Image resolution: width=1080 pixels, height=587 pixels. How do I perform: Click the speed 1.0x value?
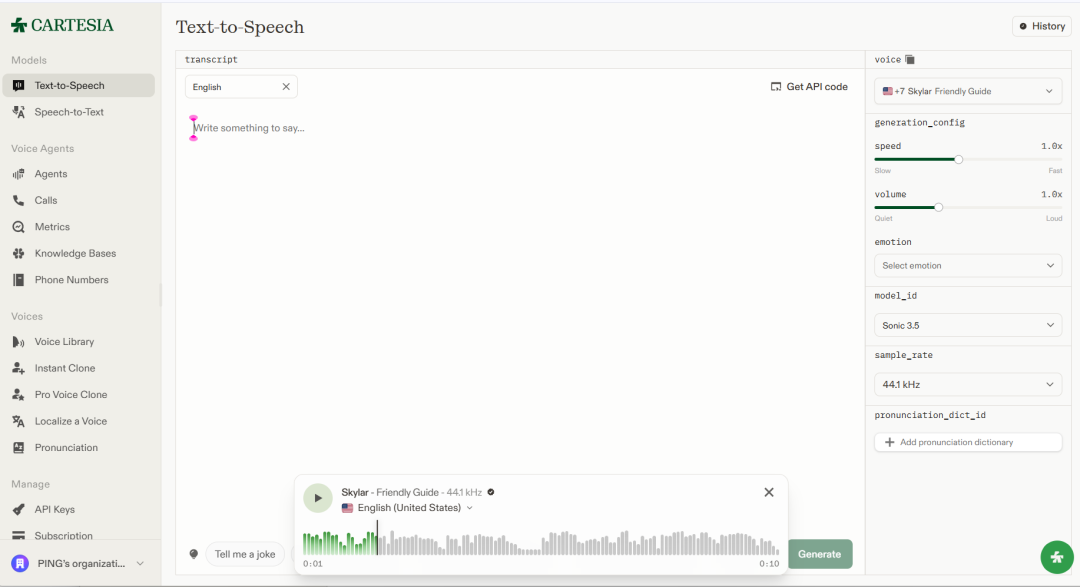[1051, 146]
